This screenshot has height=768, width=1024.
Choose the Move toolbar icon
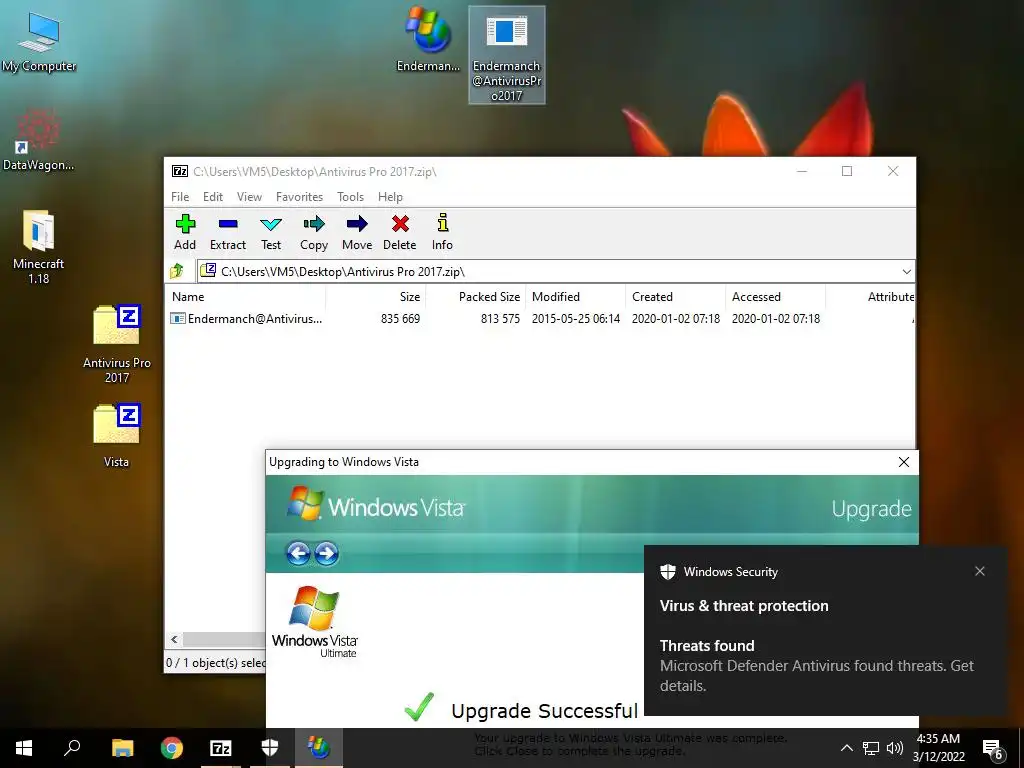(357, 232)
